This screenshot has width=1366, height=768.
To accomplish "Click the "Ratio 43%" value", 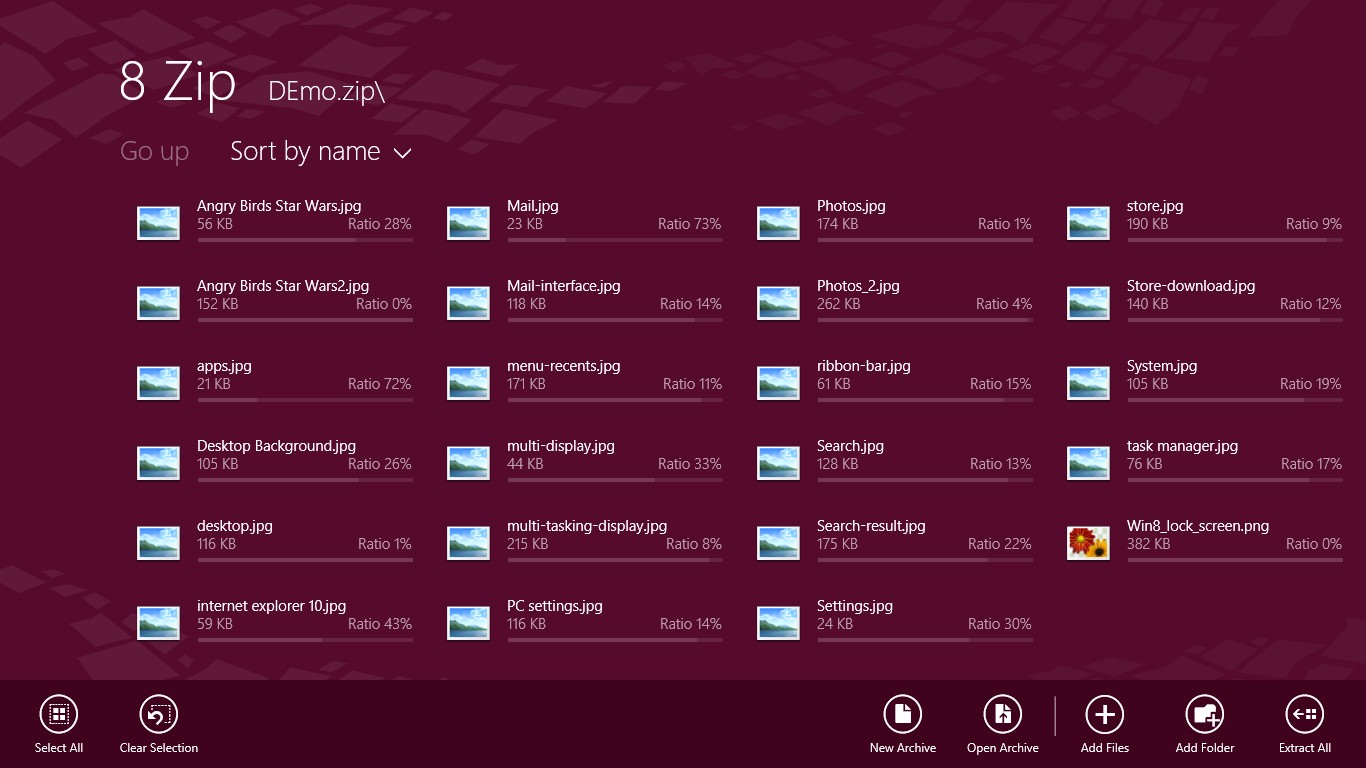I will (x=380, y=624).
